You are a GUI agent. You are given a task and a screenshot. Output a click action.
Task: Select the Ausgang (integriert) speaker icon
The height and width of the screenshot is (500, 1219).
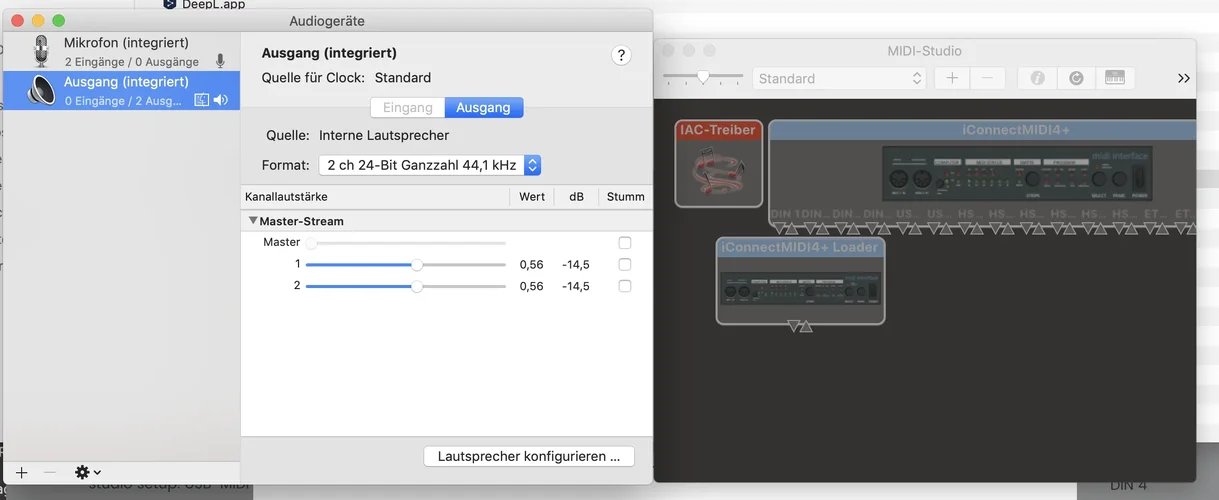(x=42, y=90)
